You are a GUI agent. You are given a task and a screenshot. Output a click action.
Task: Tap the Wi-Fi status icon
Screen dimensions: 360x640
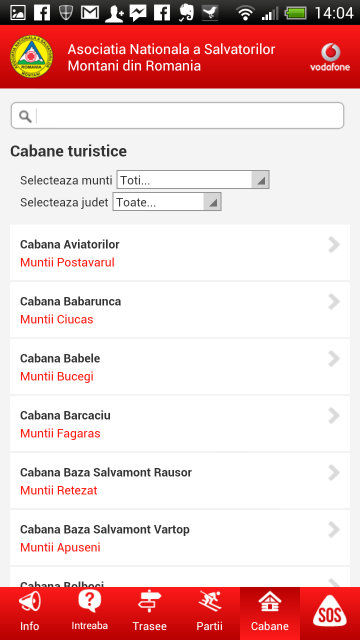click(245, 13)
